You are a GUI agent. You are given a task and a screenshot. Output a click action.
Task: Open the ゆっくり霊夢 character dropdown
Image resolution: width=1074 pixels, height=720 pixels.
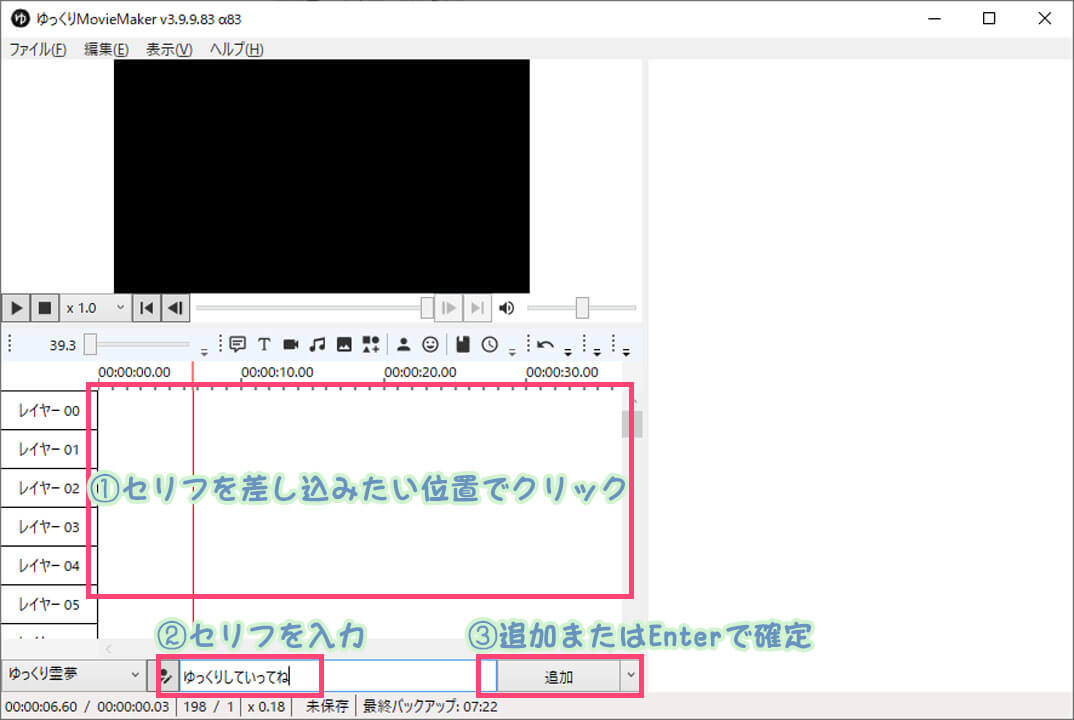pos(73,675)
